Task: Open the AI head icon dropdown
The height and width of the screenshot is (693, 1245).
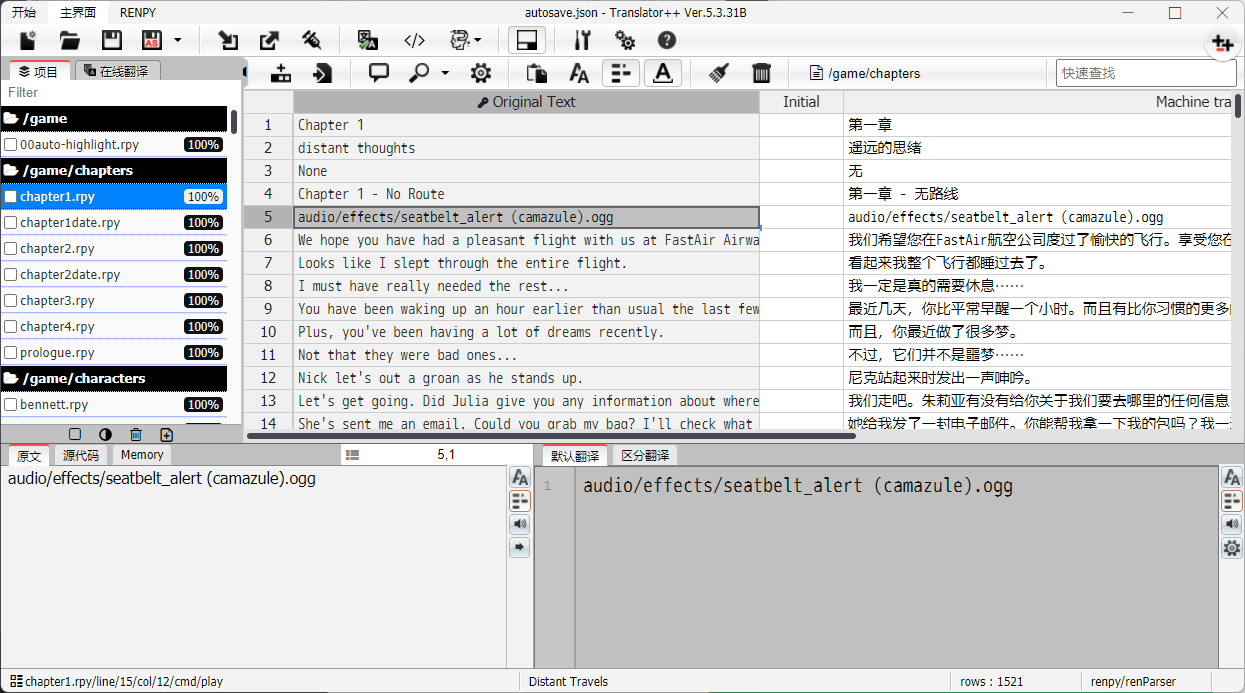Action: [x=466, y=40]
